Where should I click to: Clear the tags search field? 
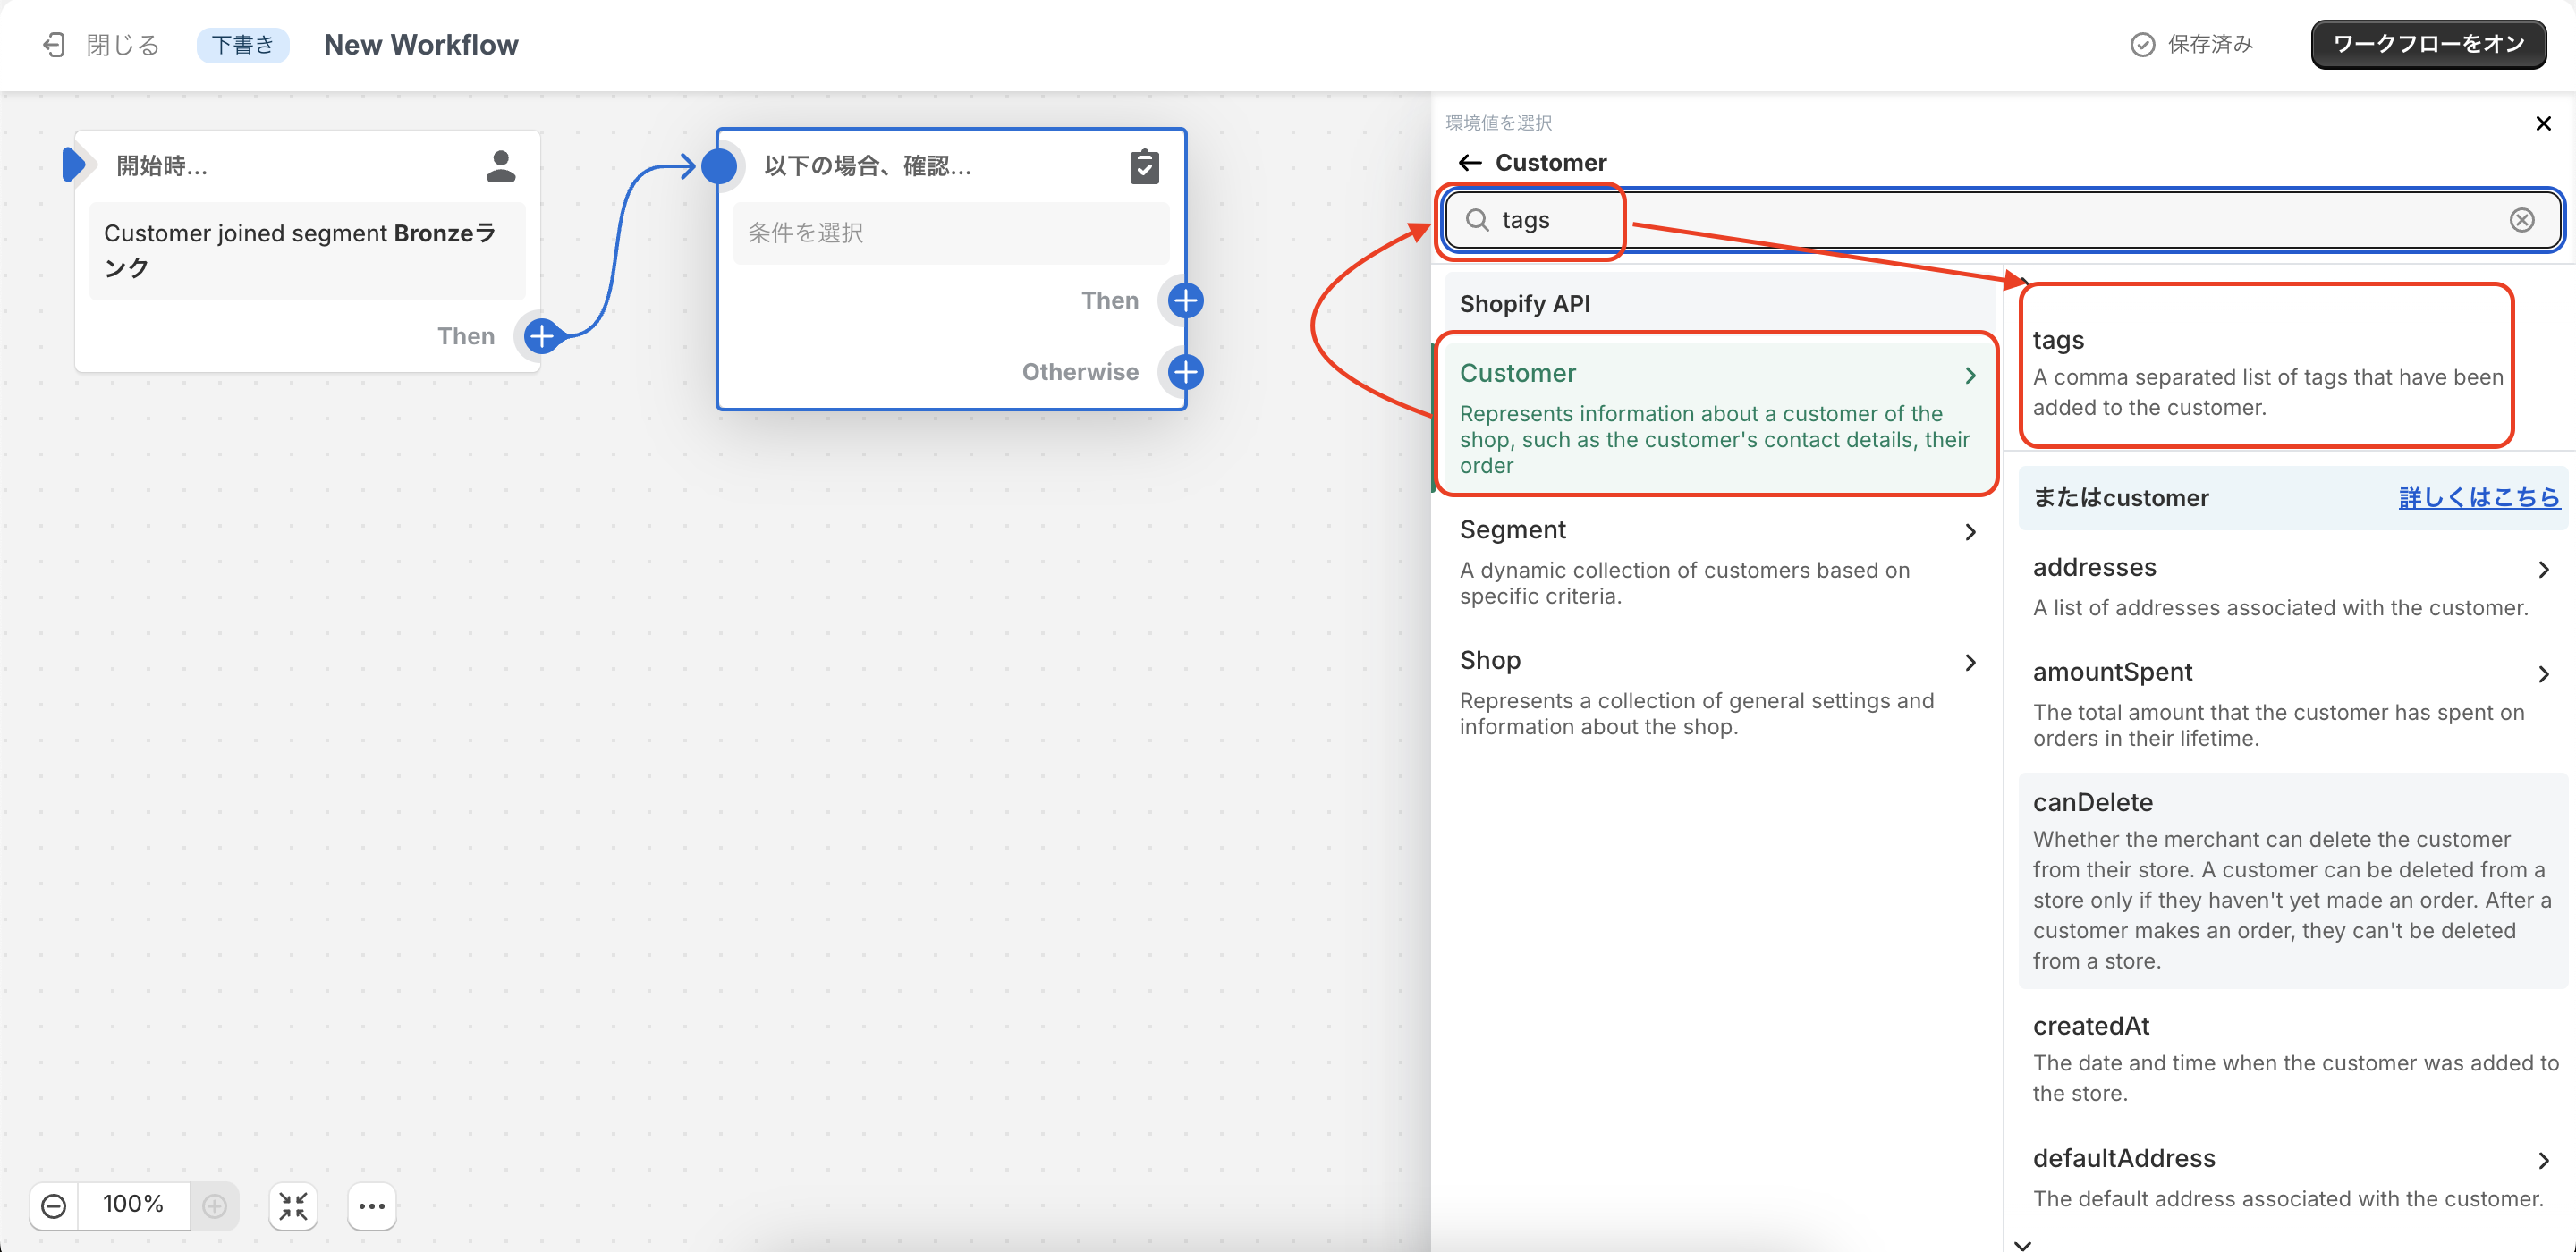pos(2521,220)
